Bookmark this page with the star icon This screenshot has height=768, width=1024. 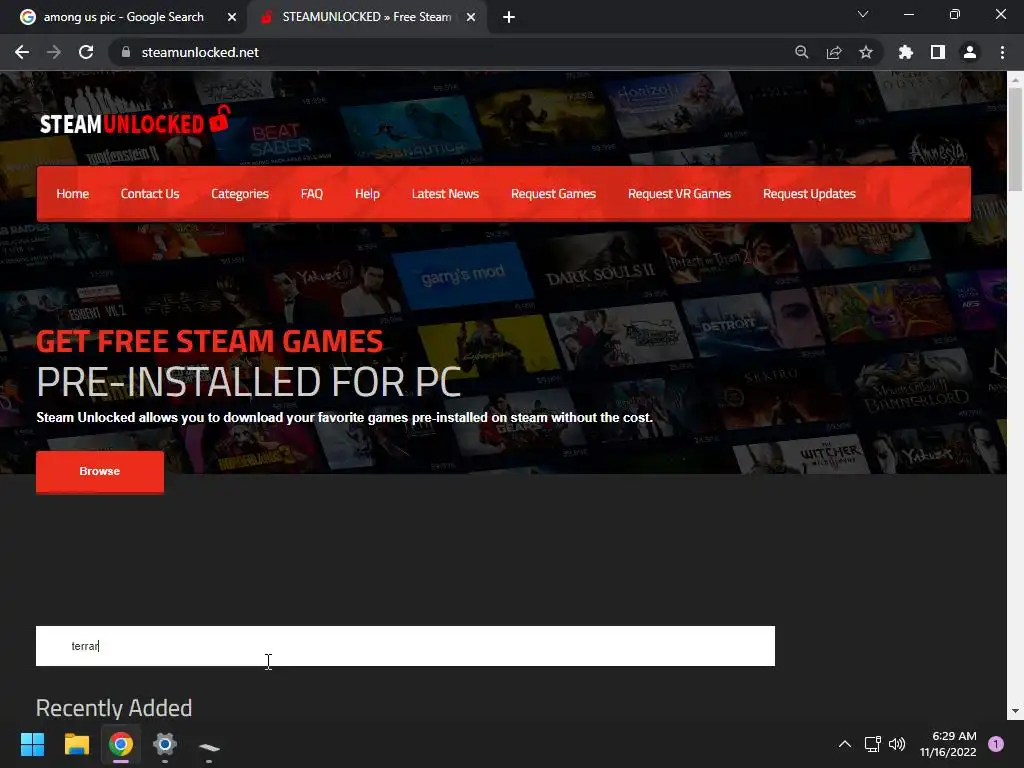[866, 52]
